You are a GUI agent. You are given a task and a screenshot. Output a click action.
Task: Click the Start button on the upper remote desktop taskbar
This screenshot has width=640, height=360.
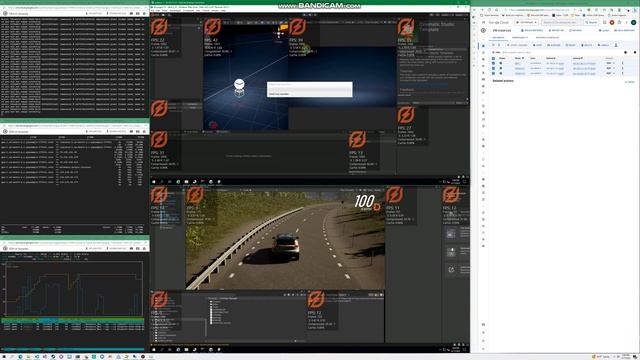click(x=154, y=182)
